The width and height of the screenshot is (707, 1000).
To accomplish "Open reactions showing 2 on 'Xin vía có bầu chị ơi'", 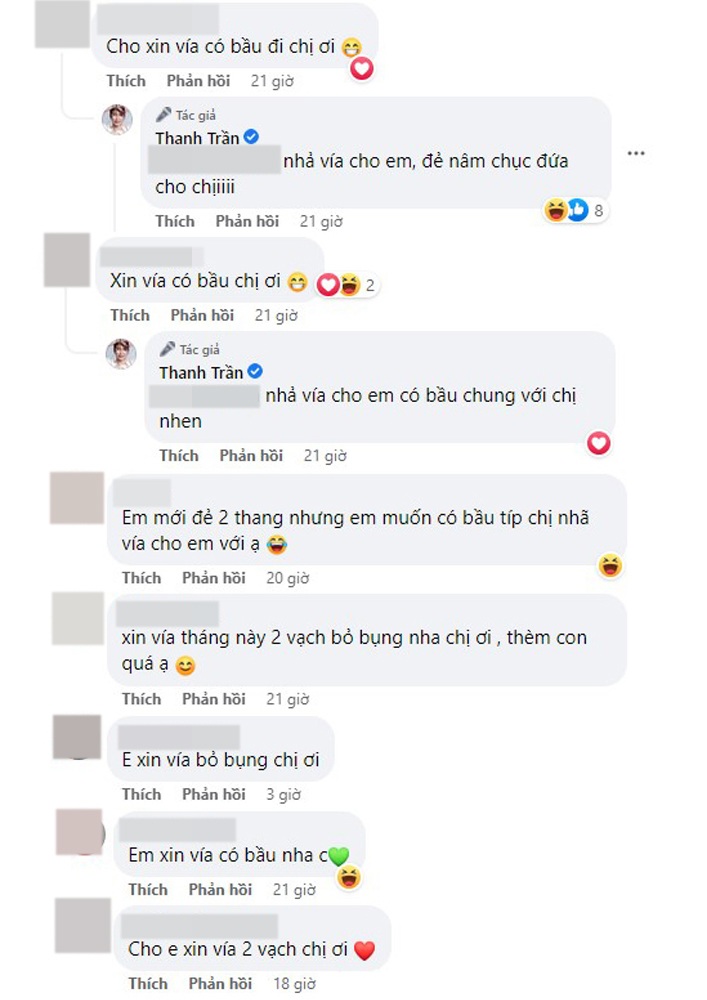I will point(346,285).
